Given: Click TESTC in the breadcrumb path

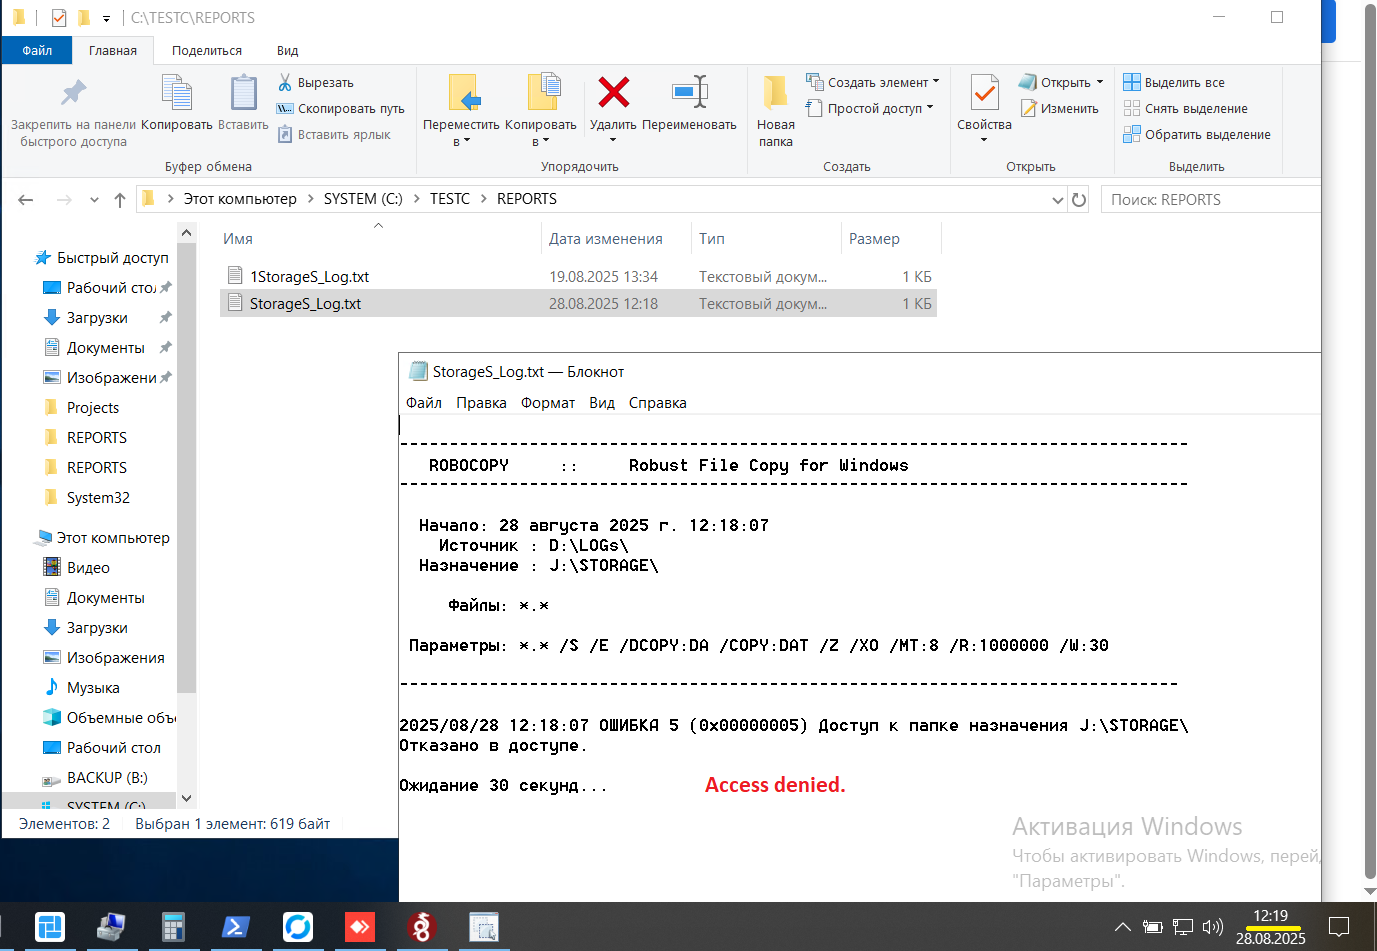Looking at the screenshot, I should [450, 199].
